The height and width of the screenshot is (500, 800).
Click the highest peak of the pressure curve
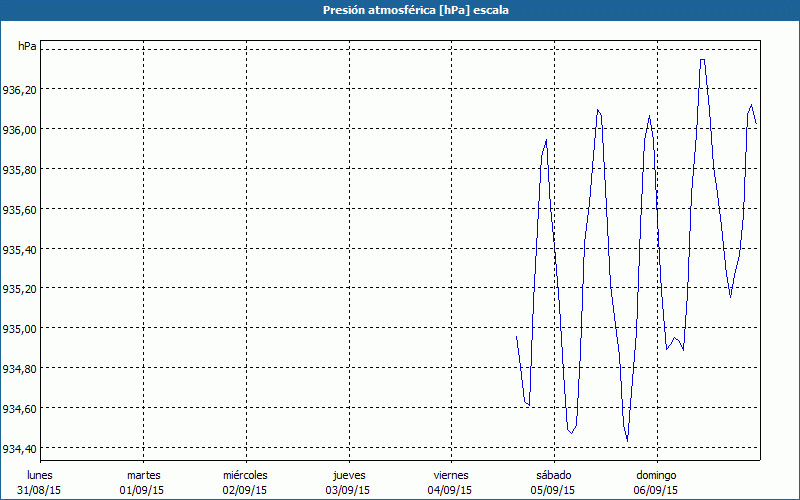click(x=703, y=60)
